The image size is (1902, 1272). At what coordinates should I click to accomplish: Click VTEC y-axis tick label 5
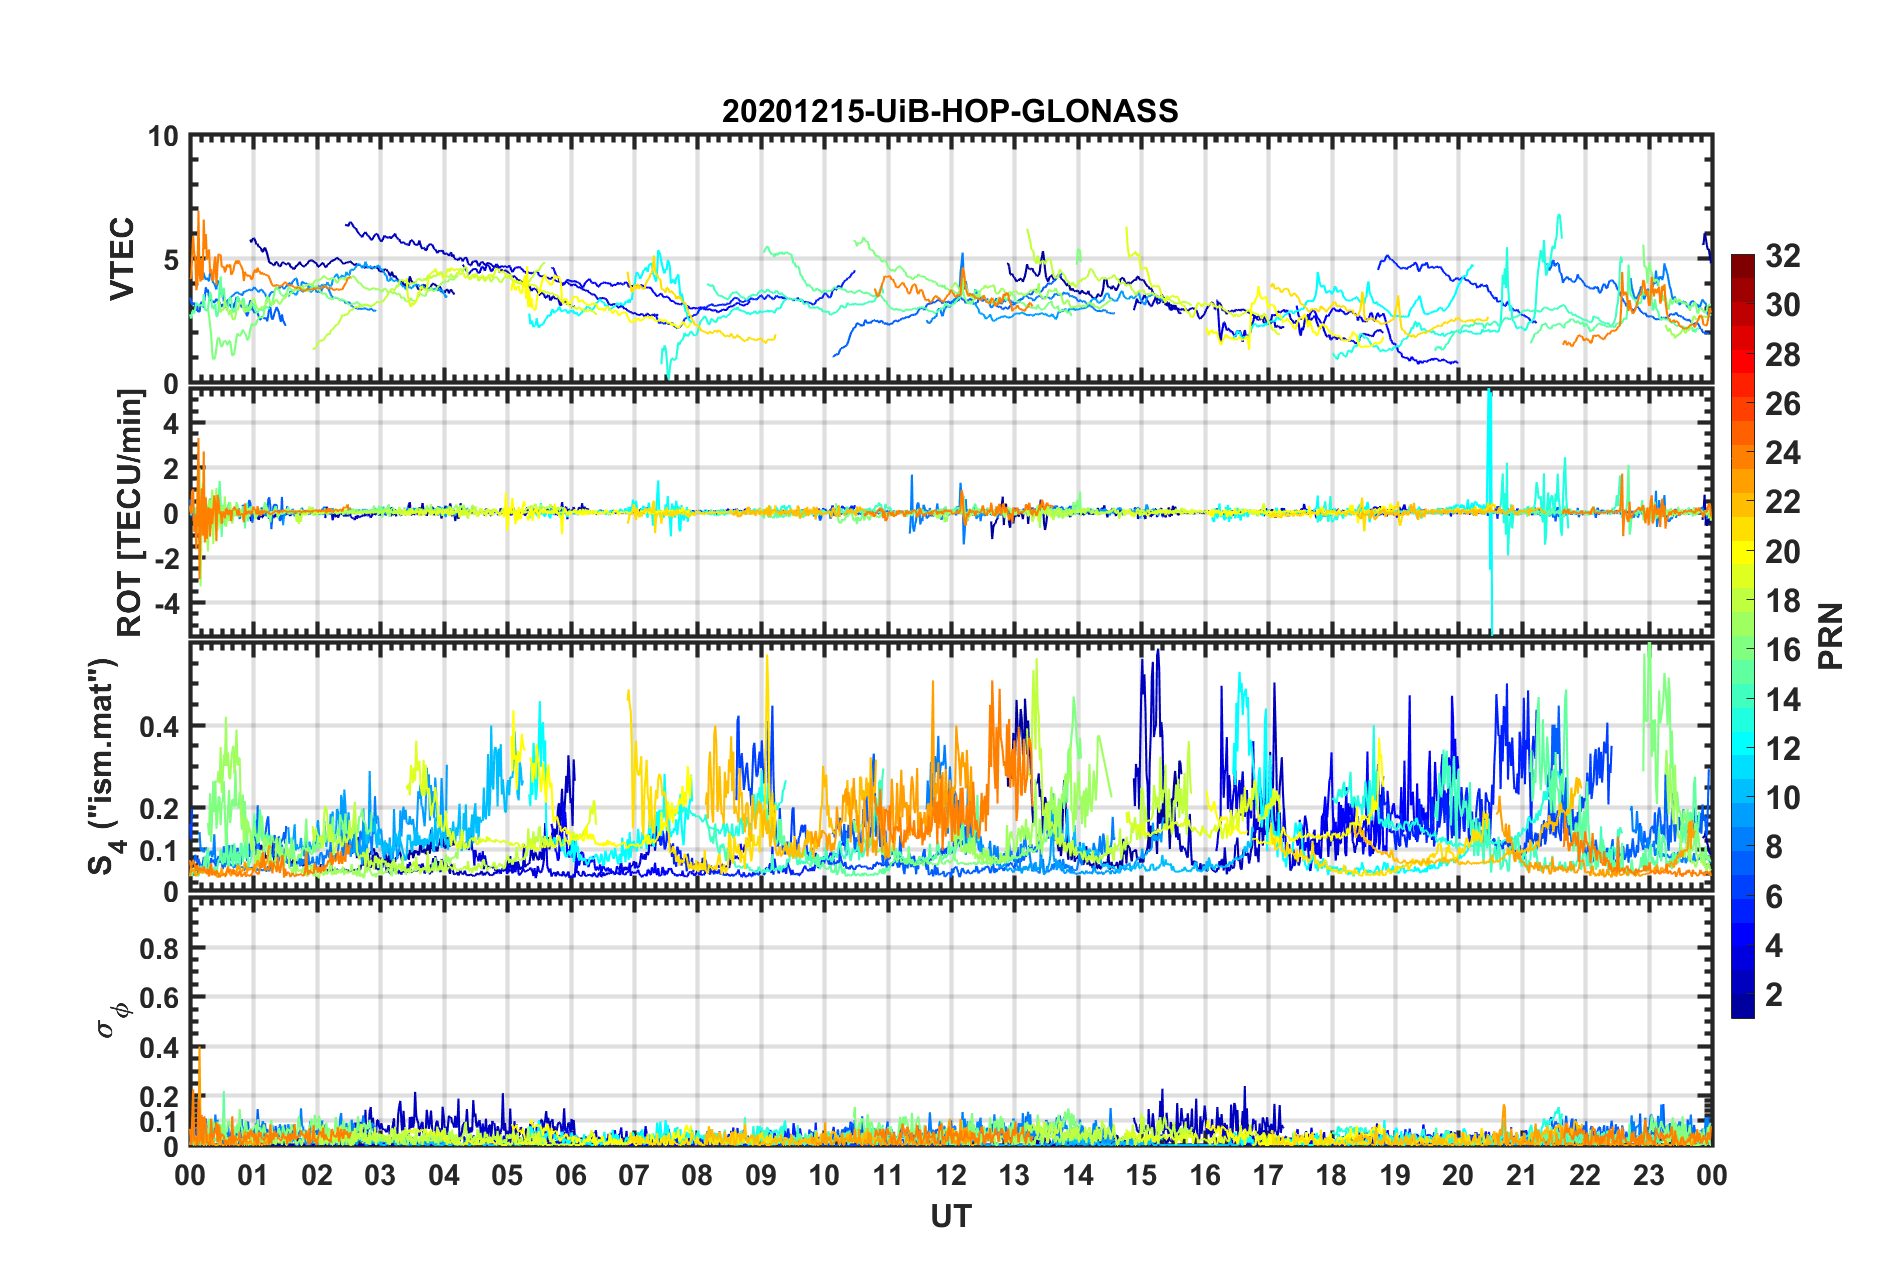pos(171,260)
